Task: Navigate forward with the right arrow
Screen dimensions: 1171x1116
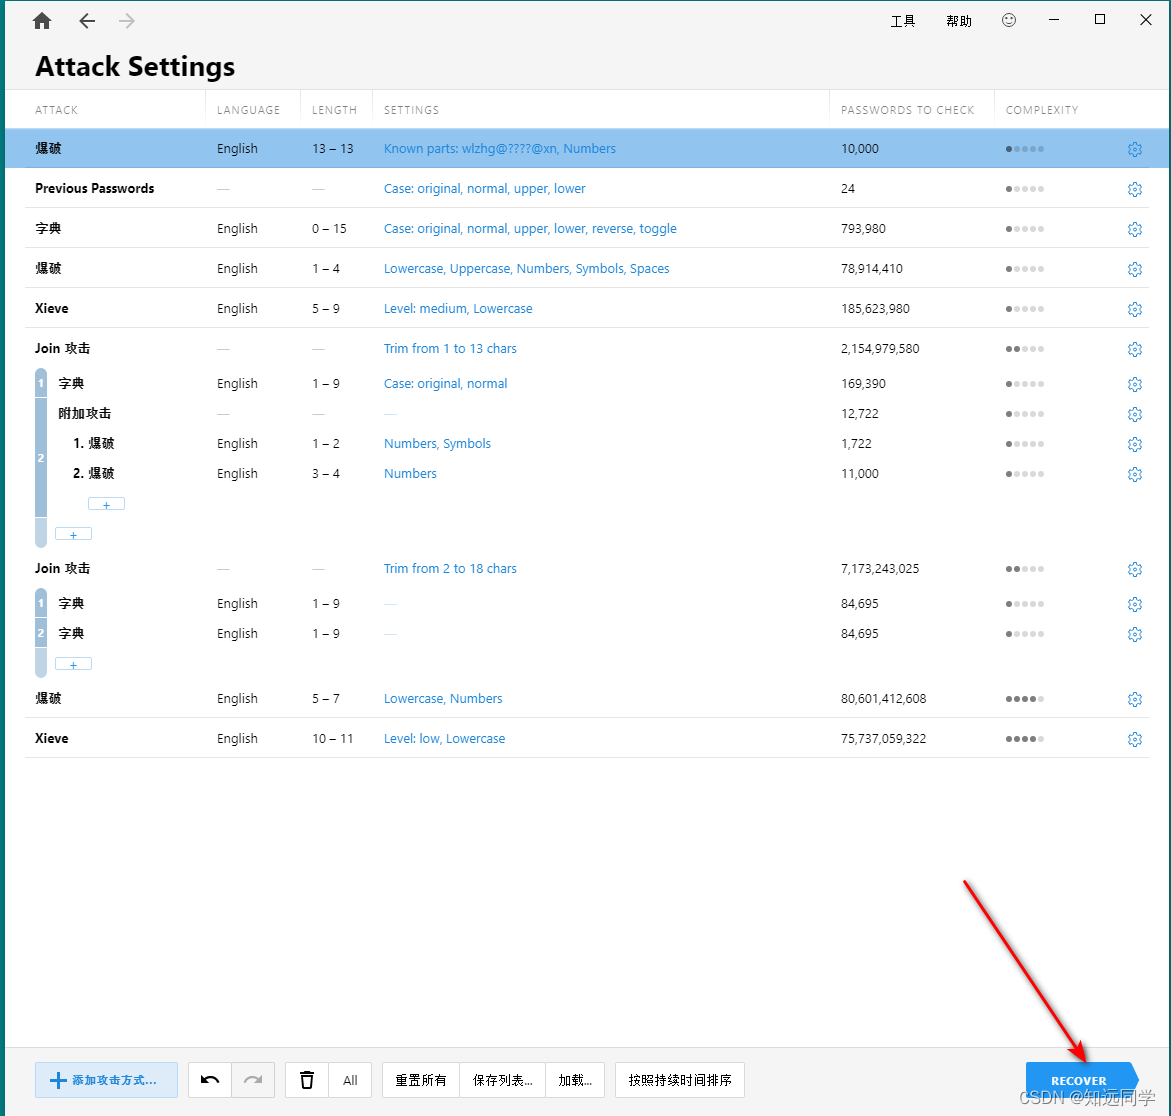Action: coord(127,21)
